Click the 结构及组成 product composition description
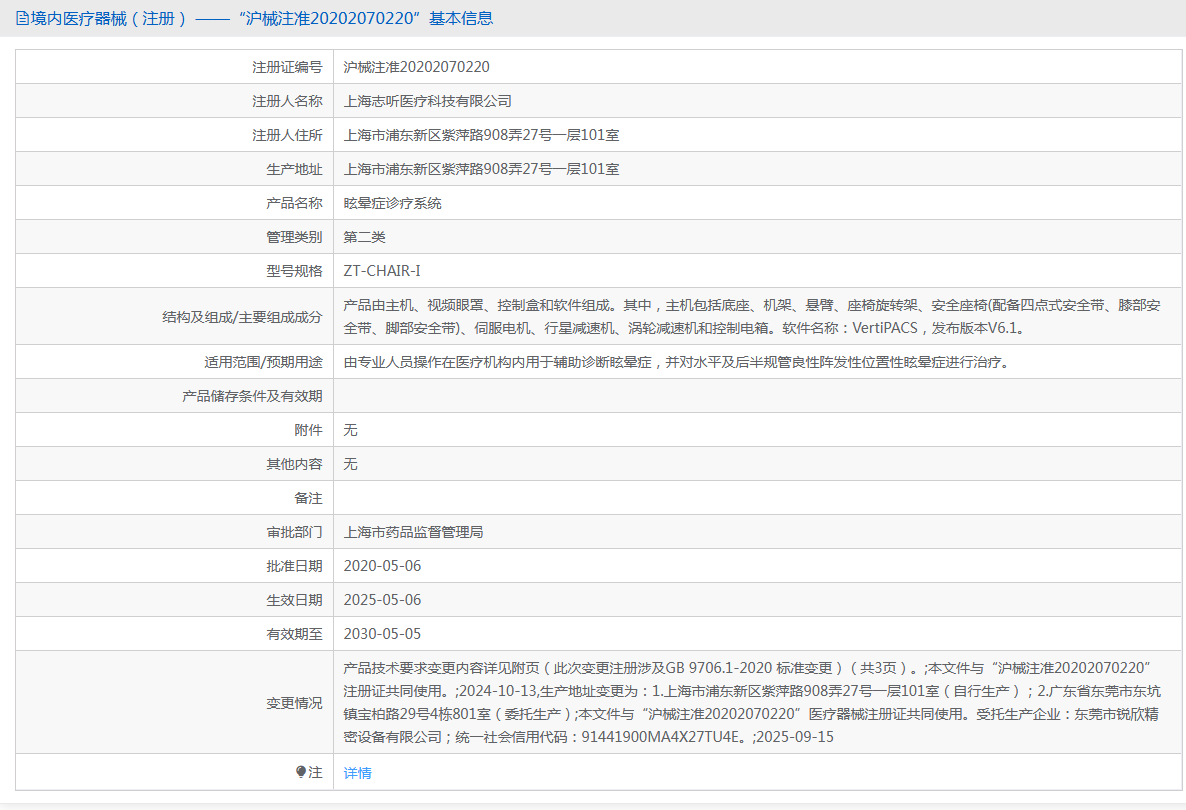 [751, 316]
